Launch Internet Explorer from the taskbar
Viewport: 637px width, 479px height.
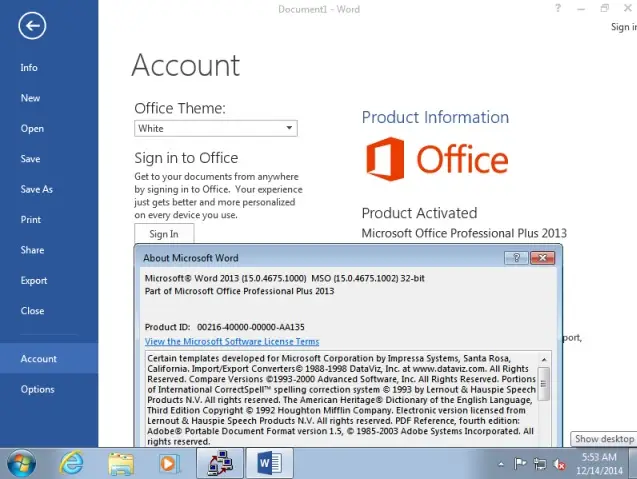pyautogui.click(x=72, y=463)
